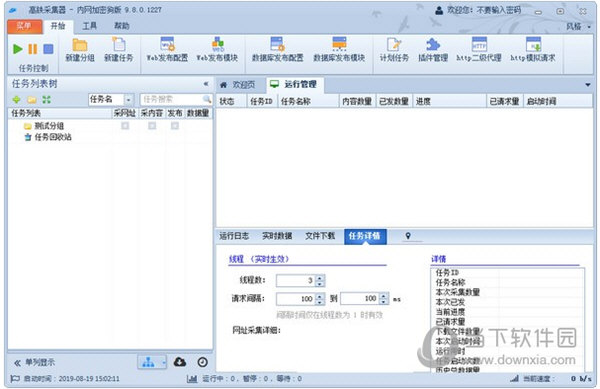Toggle 采网址 checkbox for 测试分组
This screenshot has height=389, width=600.
click(125, 126)
